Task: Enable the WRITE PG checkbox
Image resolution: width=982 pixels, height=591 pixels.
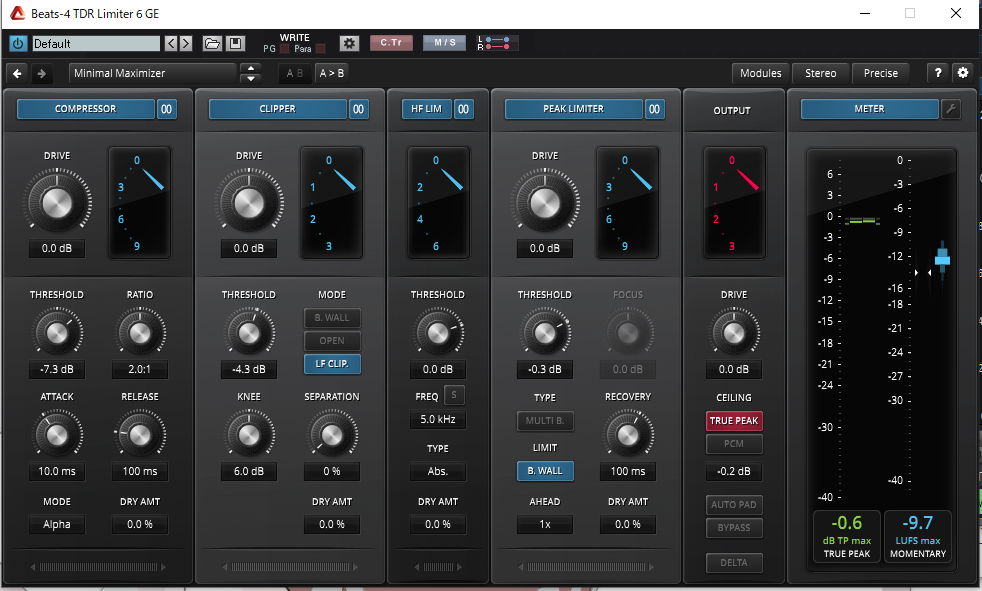Action: [284, 49]
